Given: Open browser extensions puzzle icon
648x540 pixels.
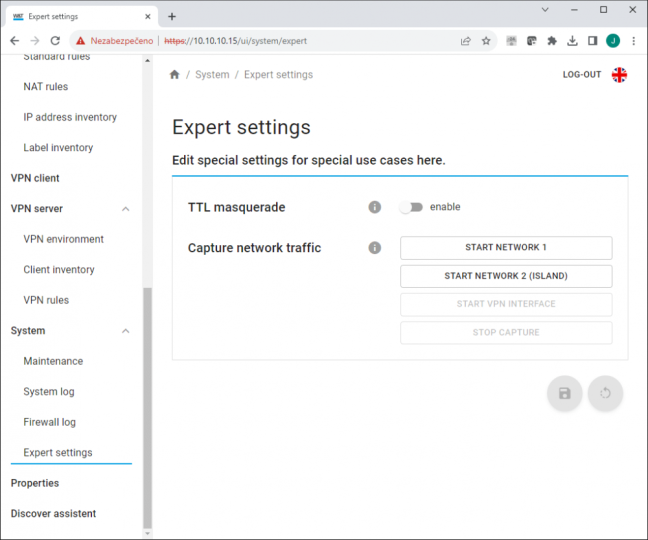Looking at the screenshot, I should point(552,40).
